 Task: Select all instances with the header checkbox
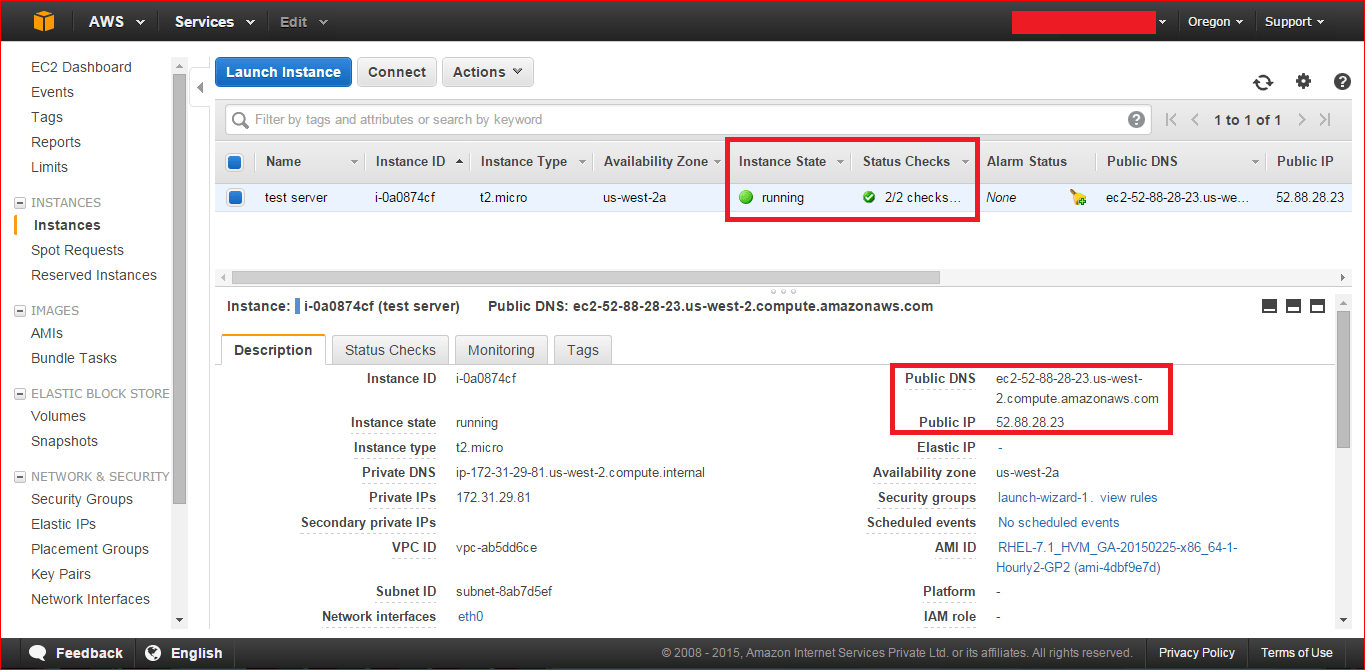click(235, 161)
